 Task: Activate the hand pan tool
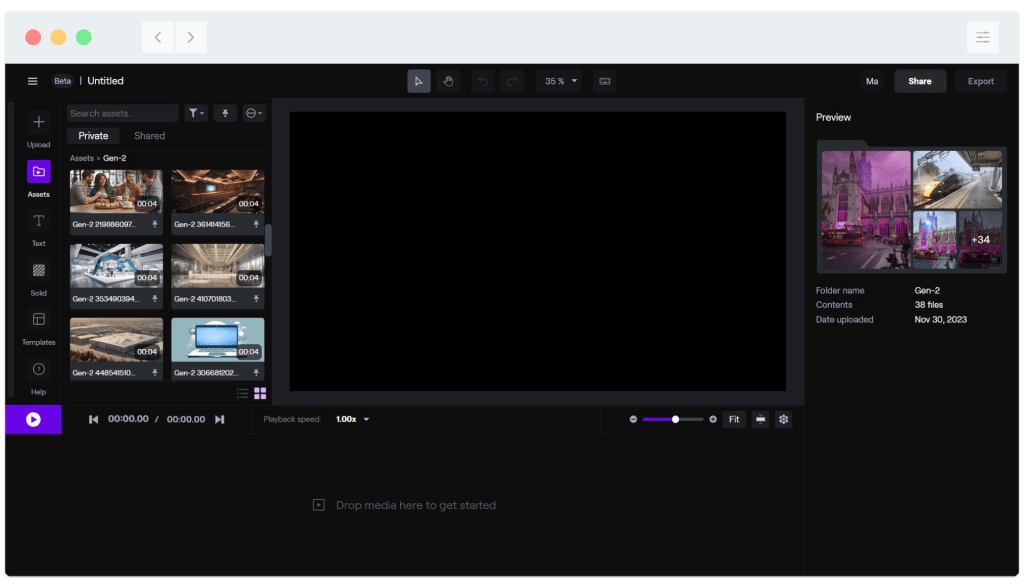pyautogui.click(x=448, y=81)
